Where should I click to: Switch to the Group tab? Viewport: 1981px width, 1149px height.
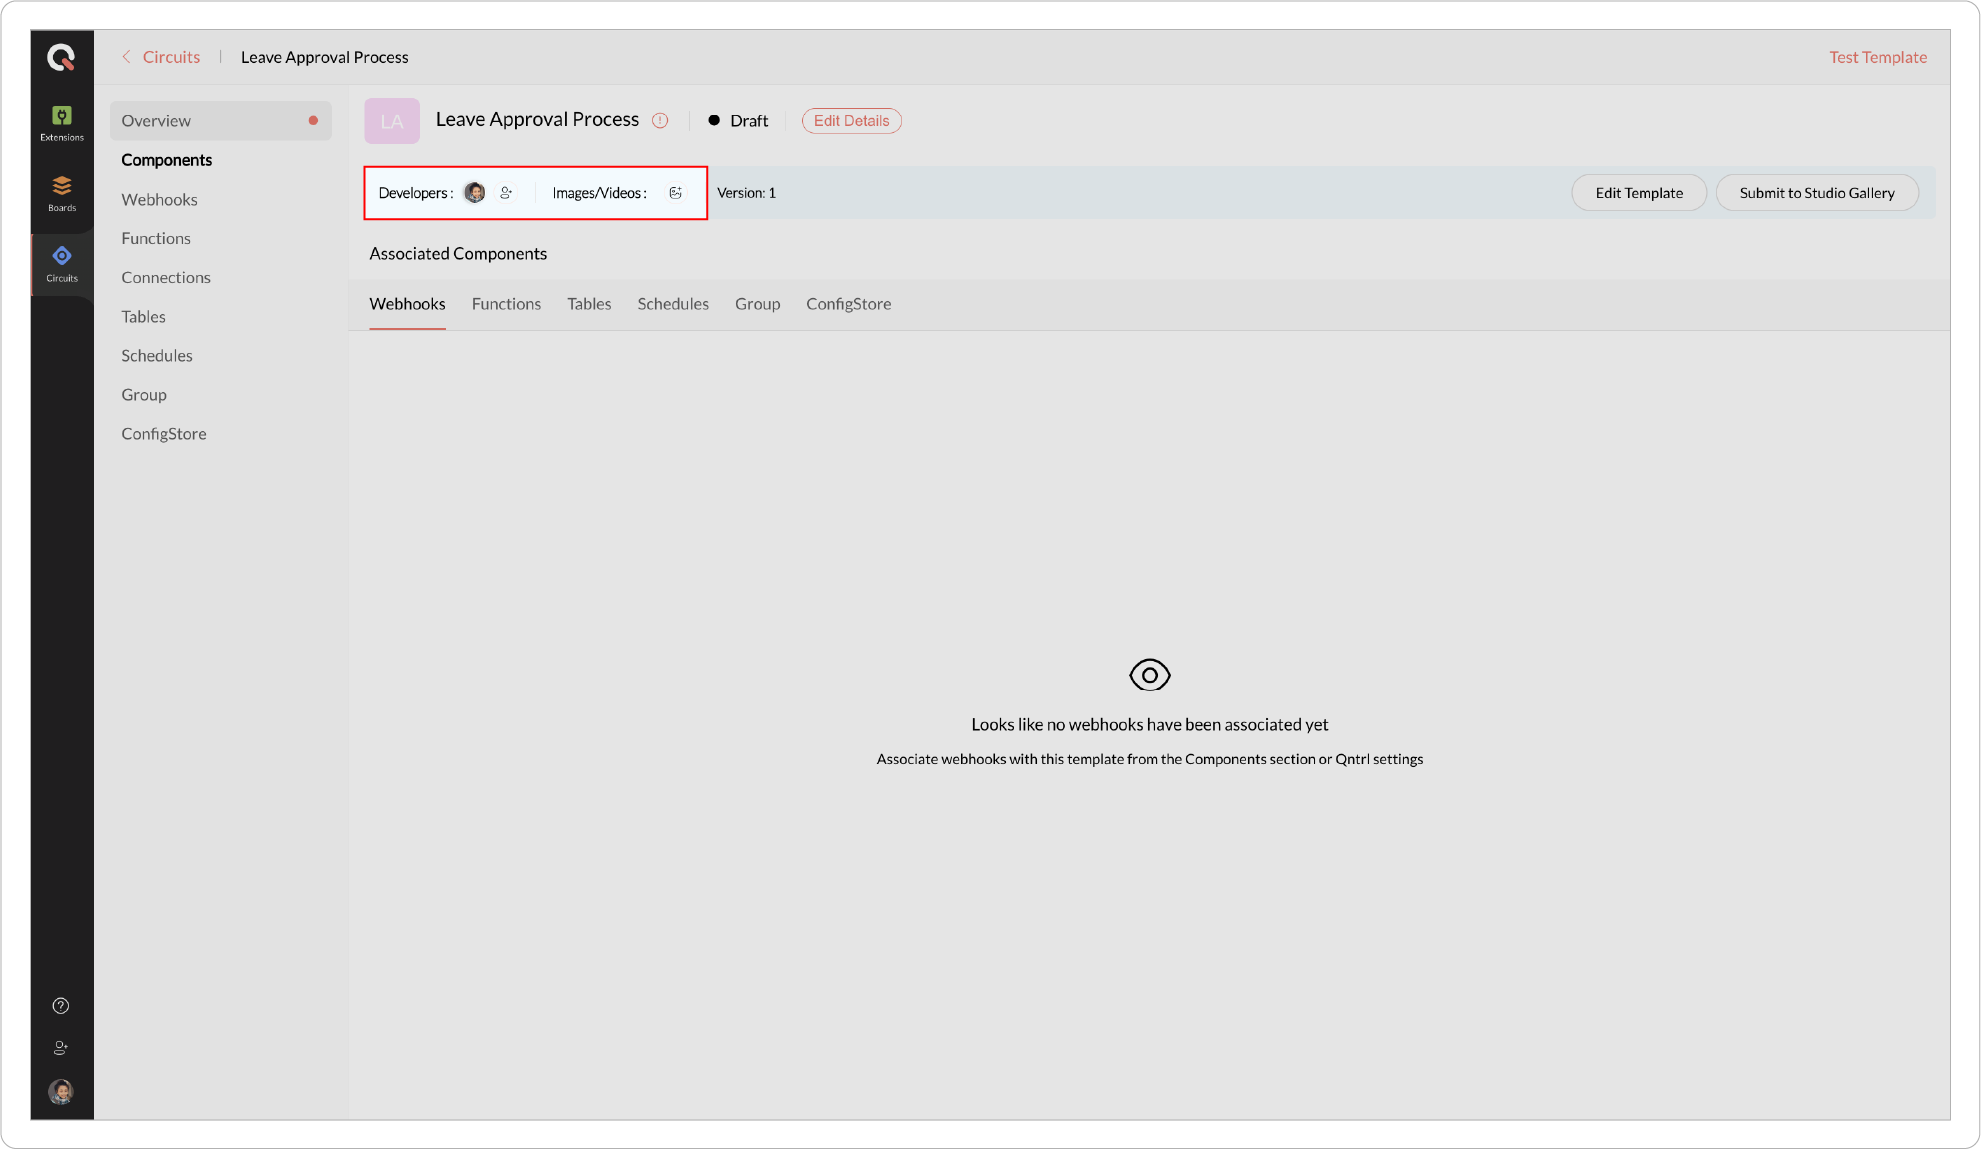pos(757,304)
